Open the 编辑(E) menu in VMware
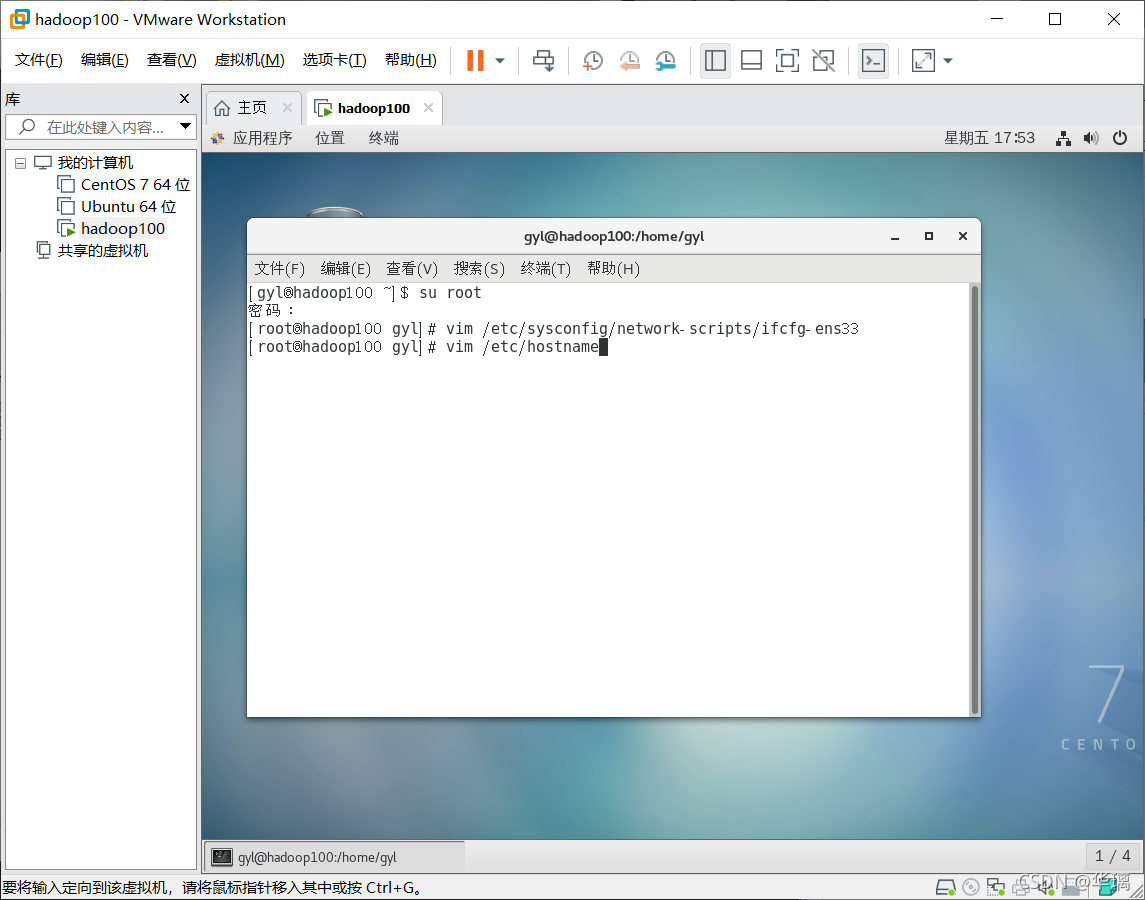 coord(104,60)
